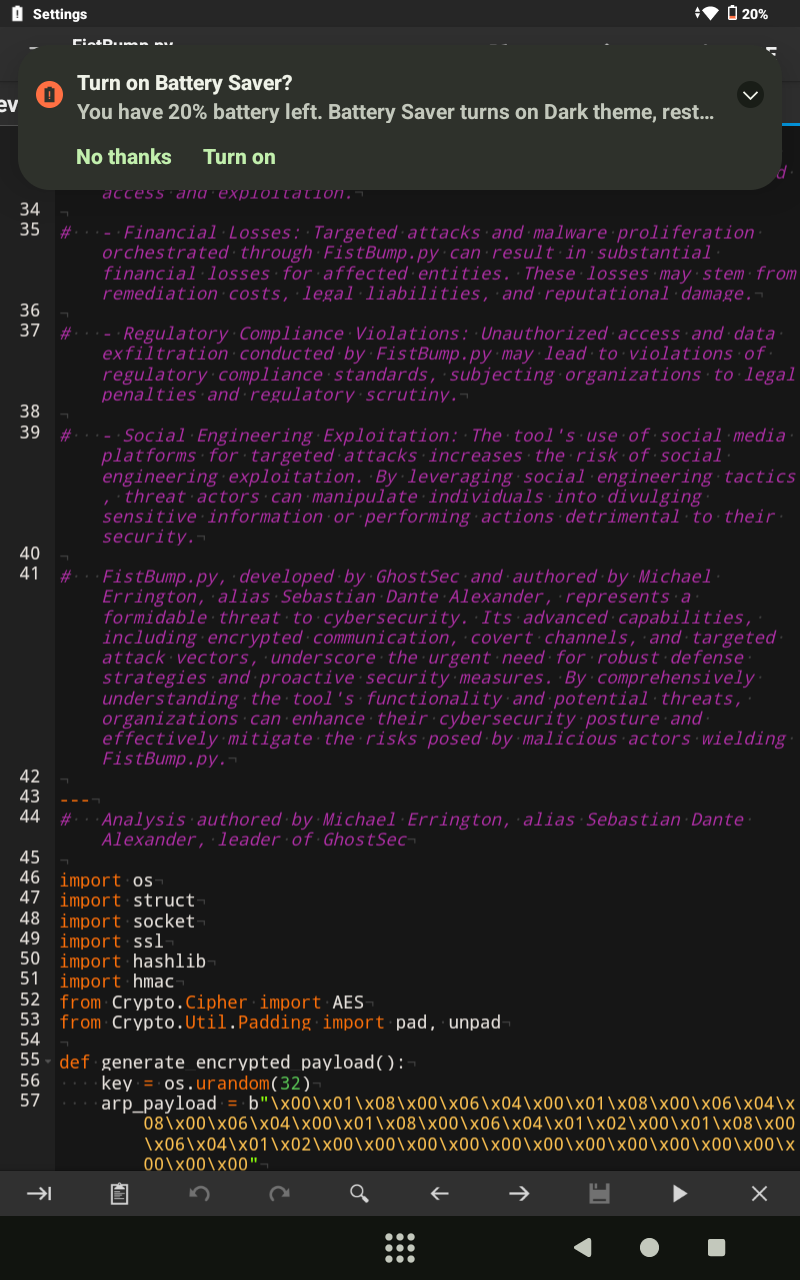Viewport: 800px width, 1280px height.
Task: Move the cursor left with the arrow icon
Action: [x=439, y=1193]
